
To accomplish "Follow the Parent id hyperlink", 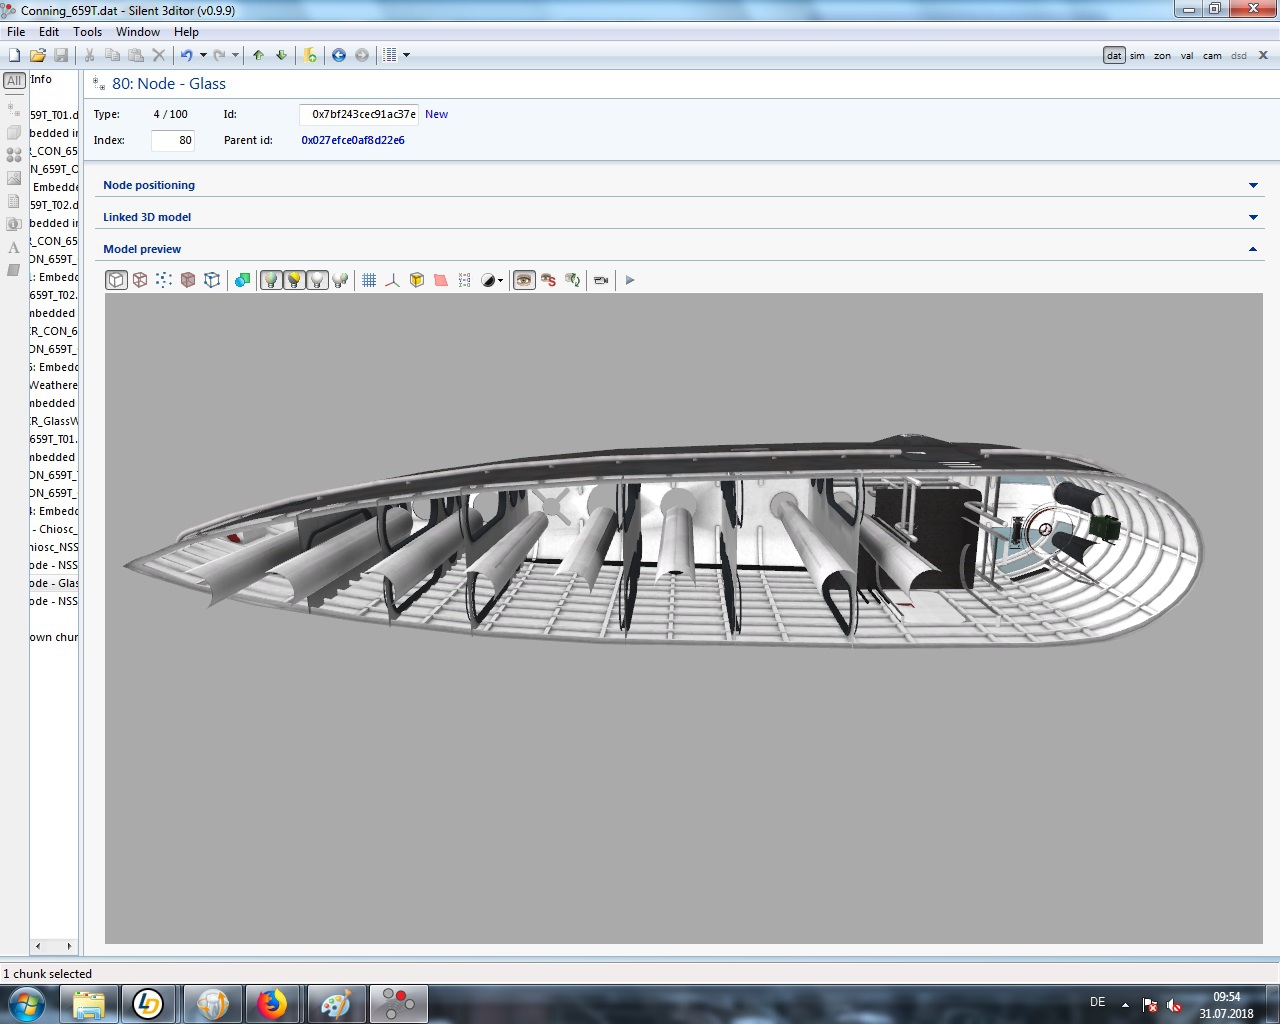I will pos(353,140).
